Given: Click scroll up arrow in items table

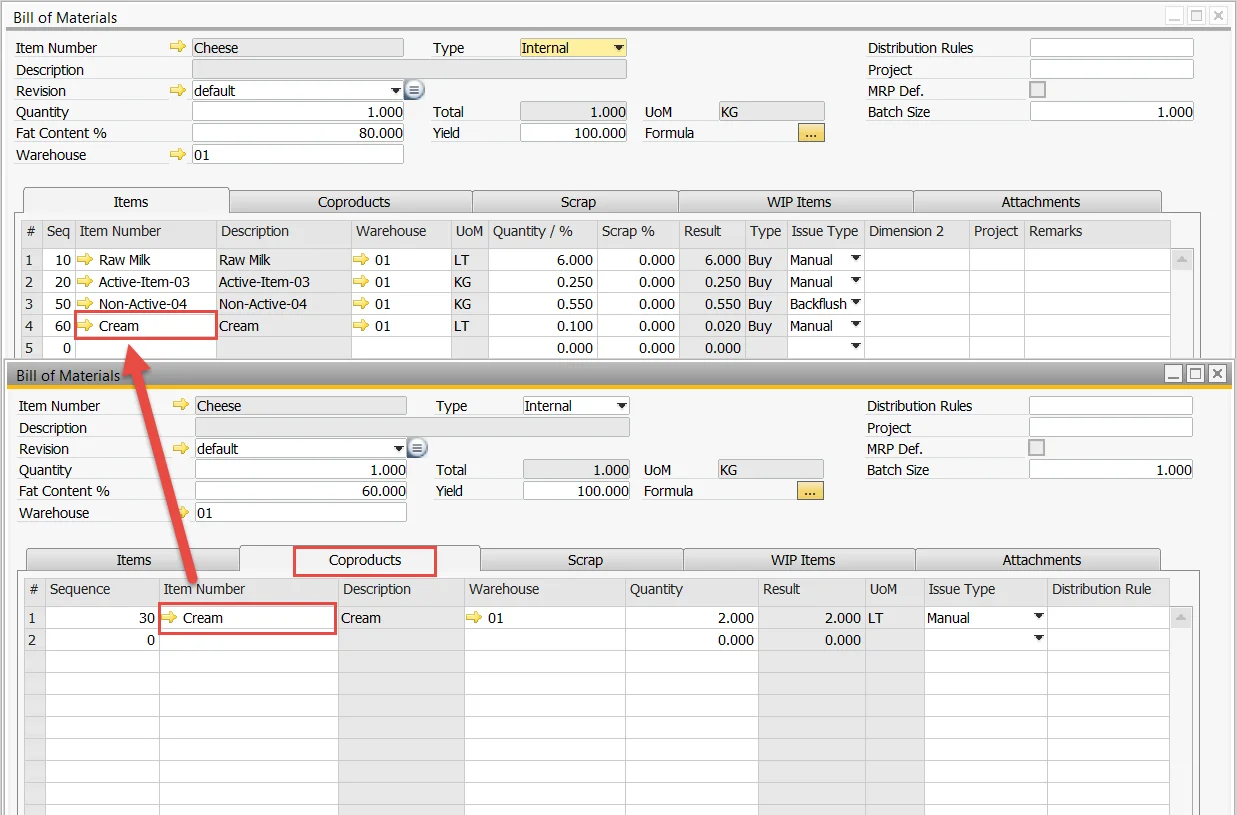Looking at the screenshot, I should [x=1182, y=259].
